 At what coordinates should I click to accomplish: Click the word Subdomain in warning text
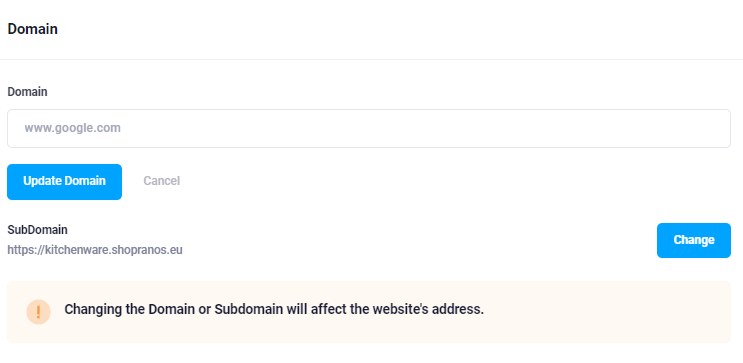pos(249,309)
